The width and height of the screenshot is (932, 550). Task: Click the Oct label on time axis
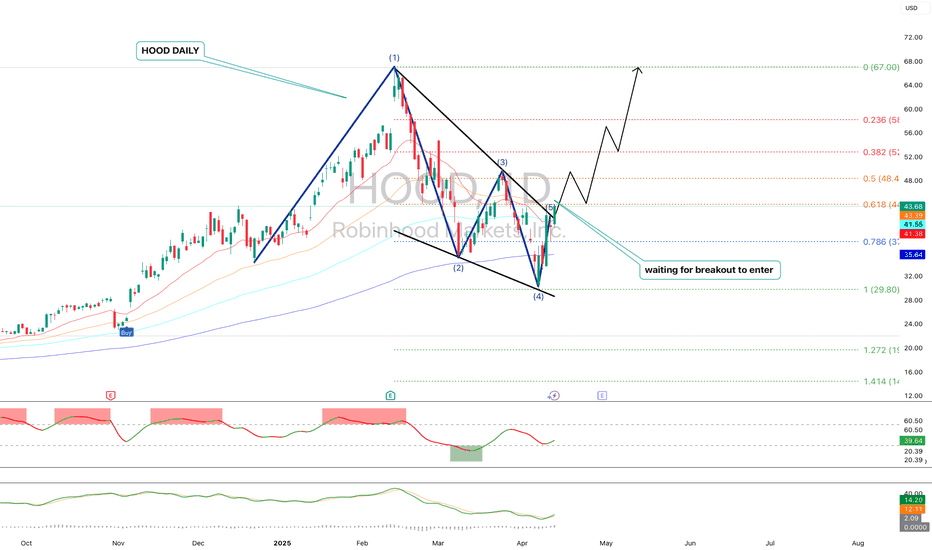pos(26,543)
